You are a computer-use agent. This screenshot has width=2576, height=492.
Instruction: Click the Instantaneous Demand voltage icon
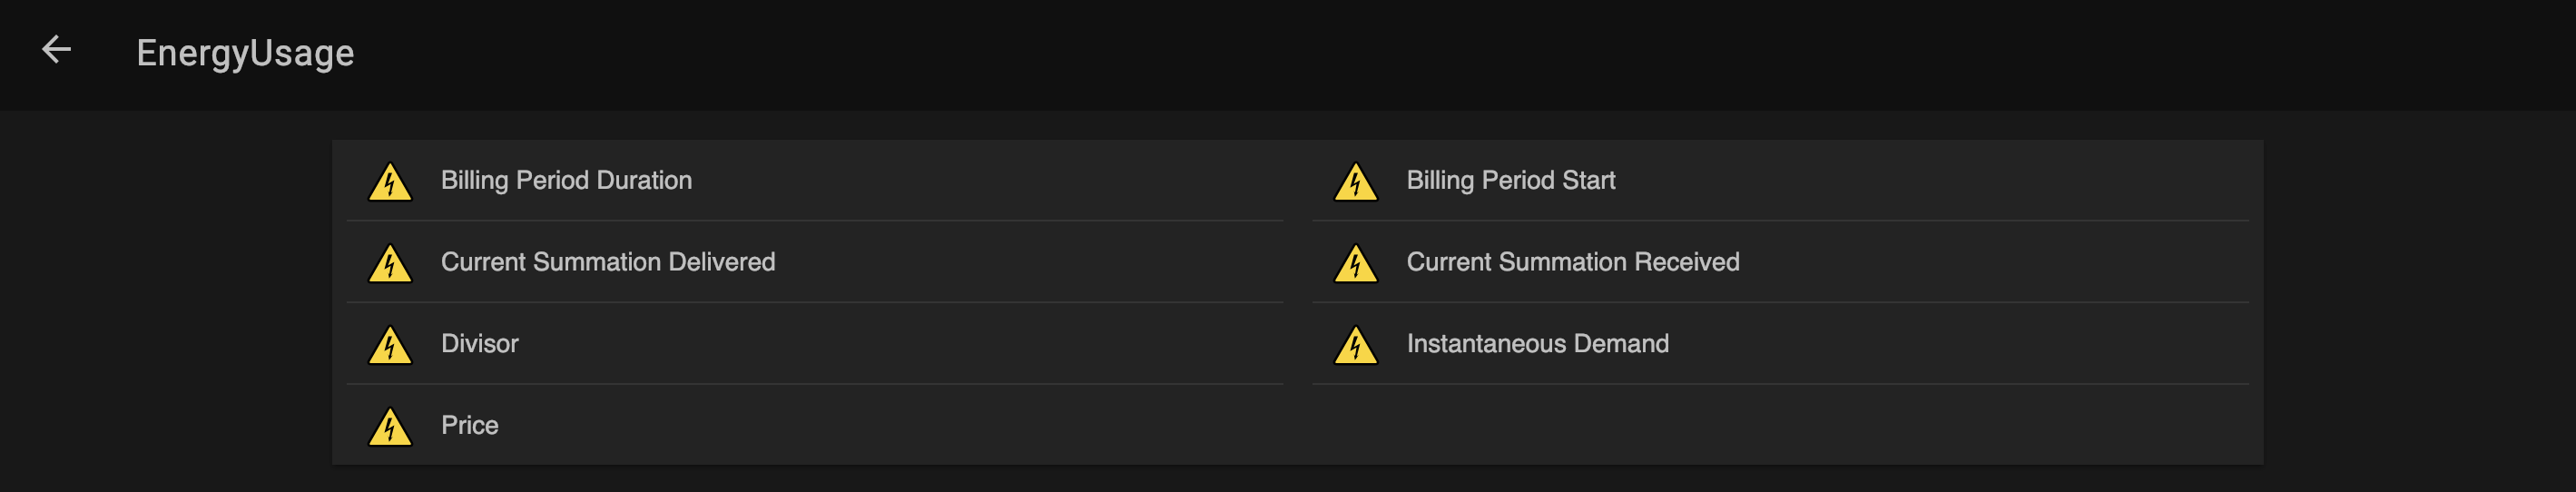[1355, 346]
